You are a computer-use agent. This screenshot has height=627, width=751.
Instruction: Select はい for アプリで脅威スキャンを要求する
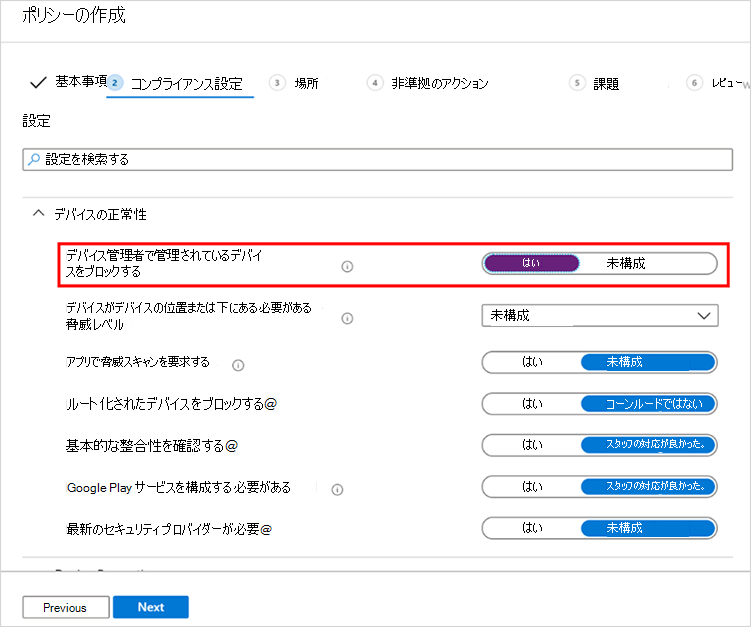[532, 362]
